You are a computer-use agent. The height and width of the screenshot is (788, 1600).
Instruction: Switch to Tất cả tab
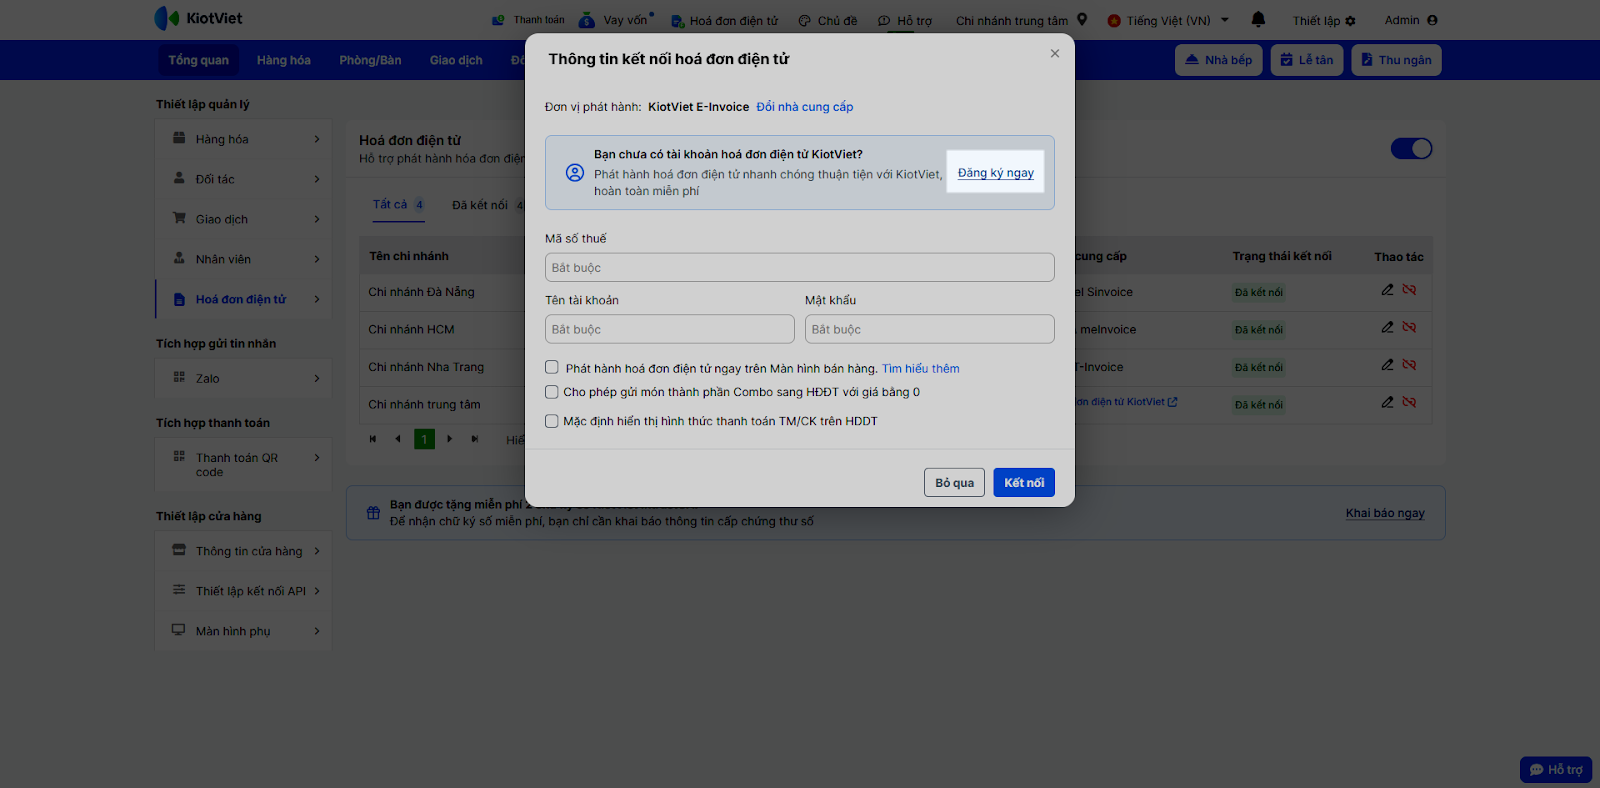(x=399, y=204)
